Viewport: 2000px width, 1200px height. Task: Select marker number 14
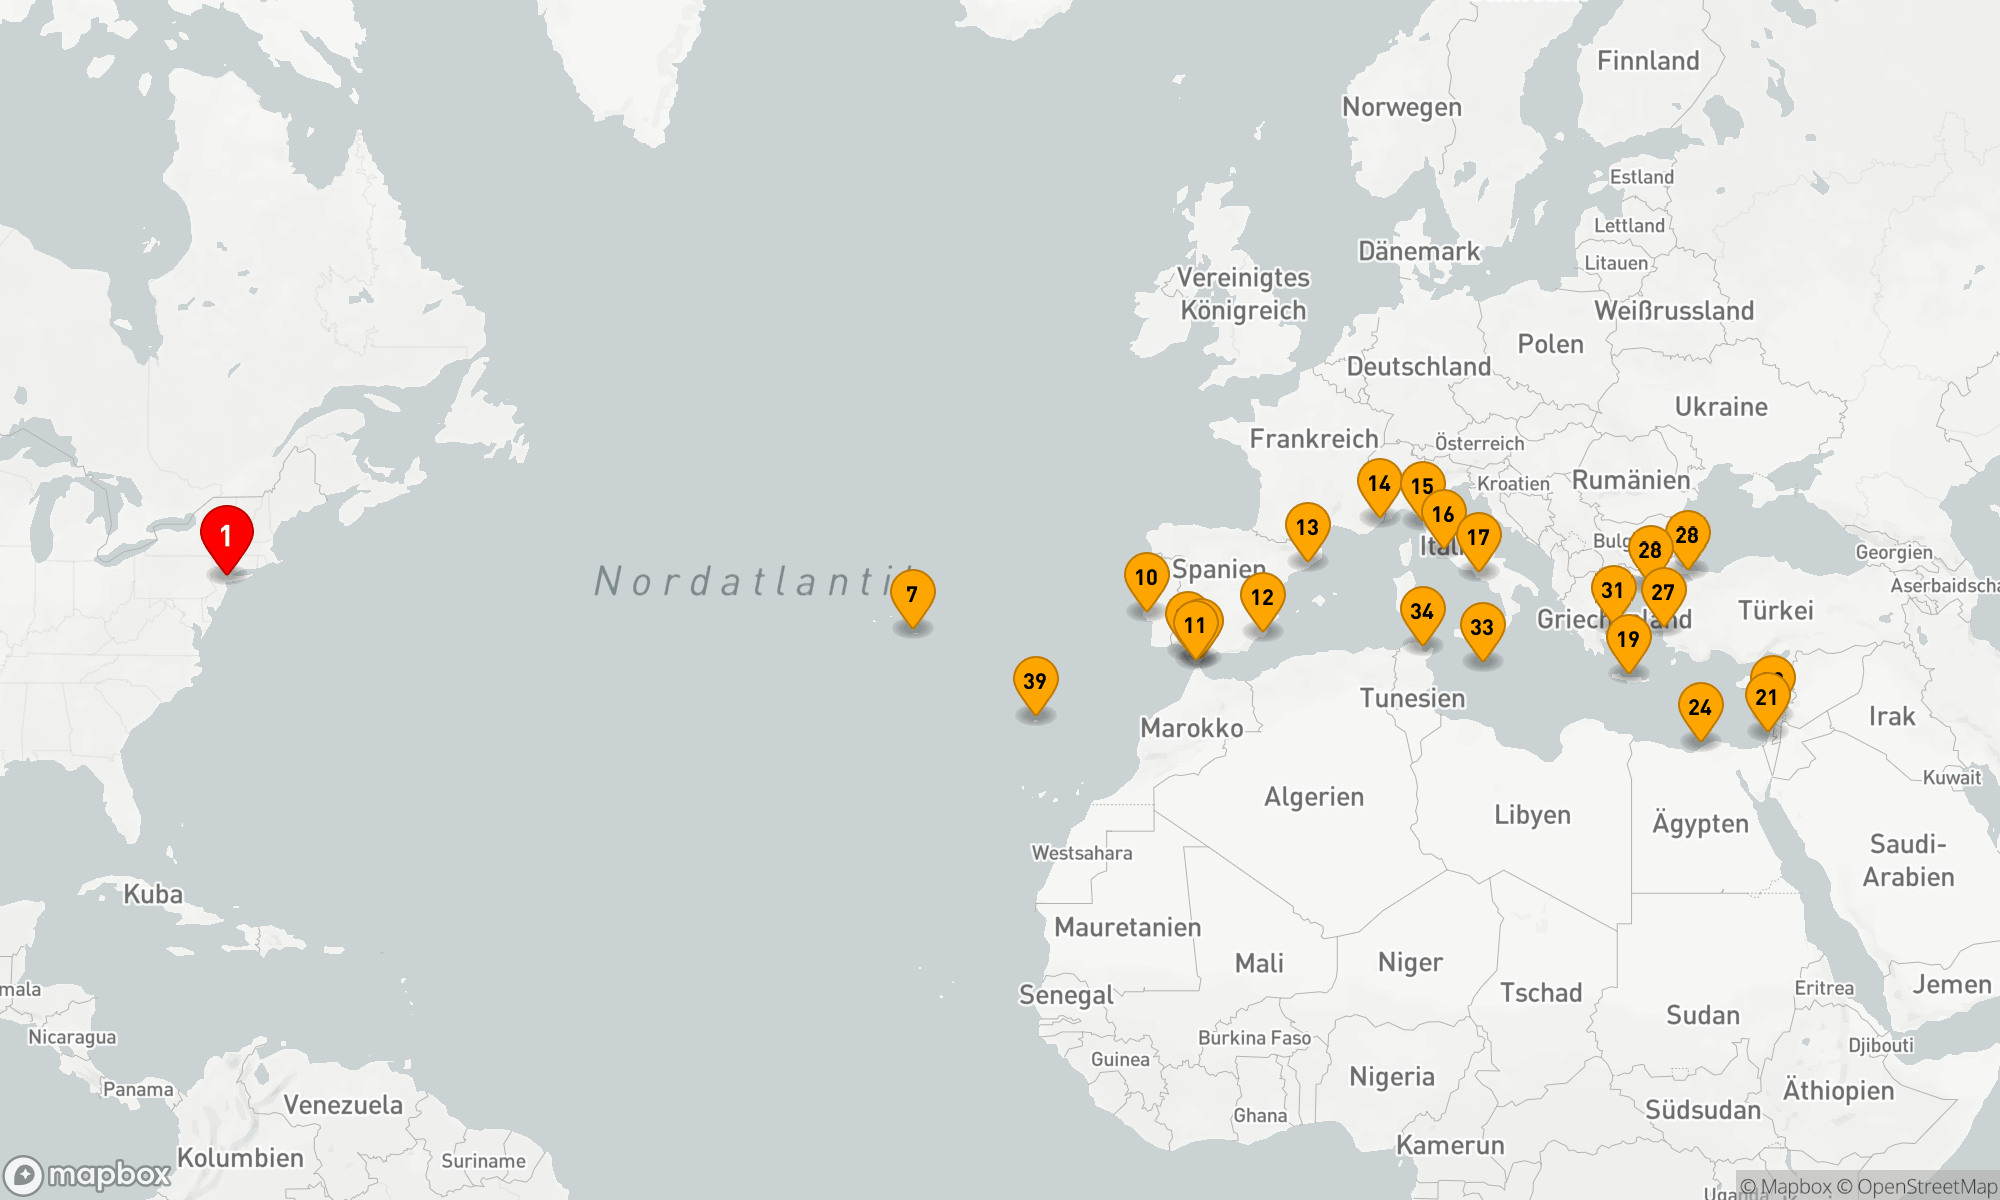click(1379, 484)
